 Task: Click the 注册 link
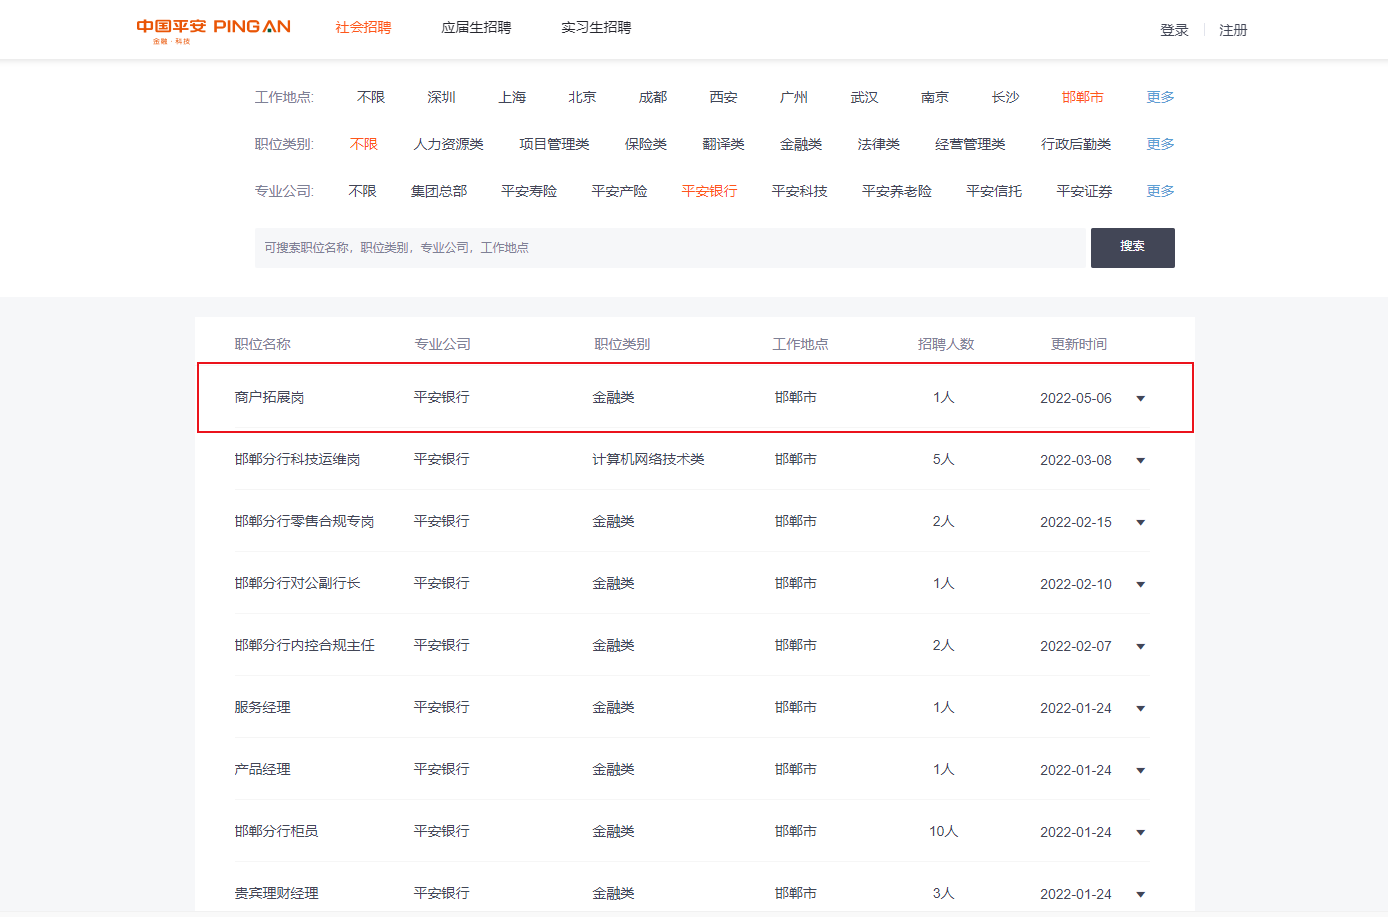click(x=1233, y=30)
